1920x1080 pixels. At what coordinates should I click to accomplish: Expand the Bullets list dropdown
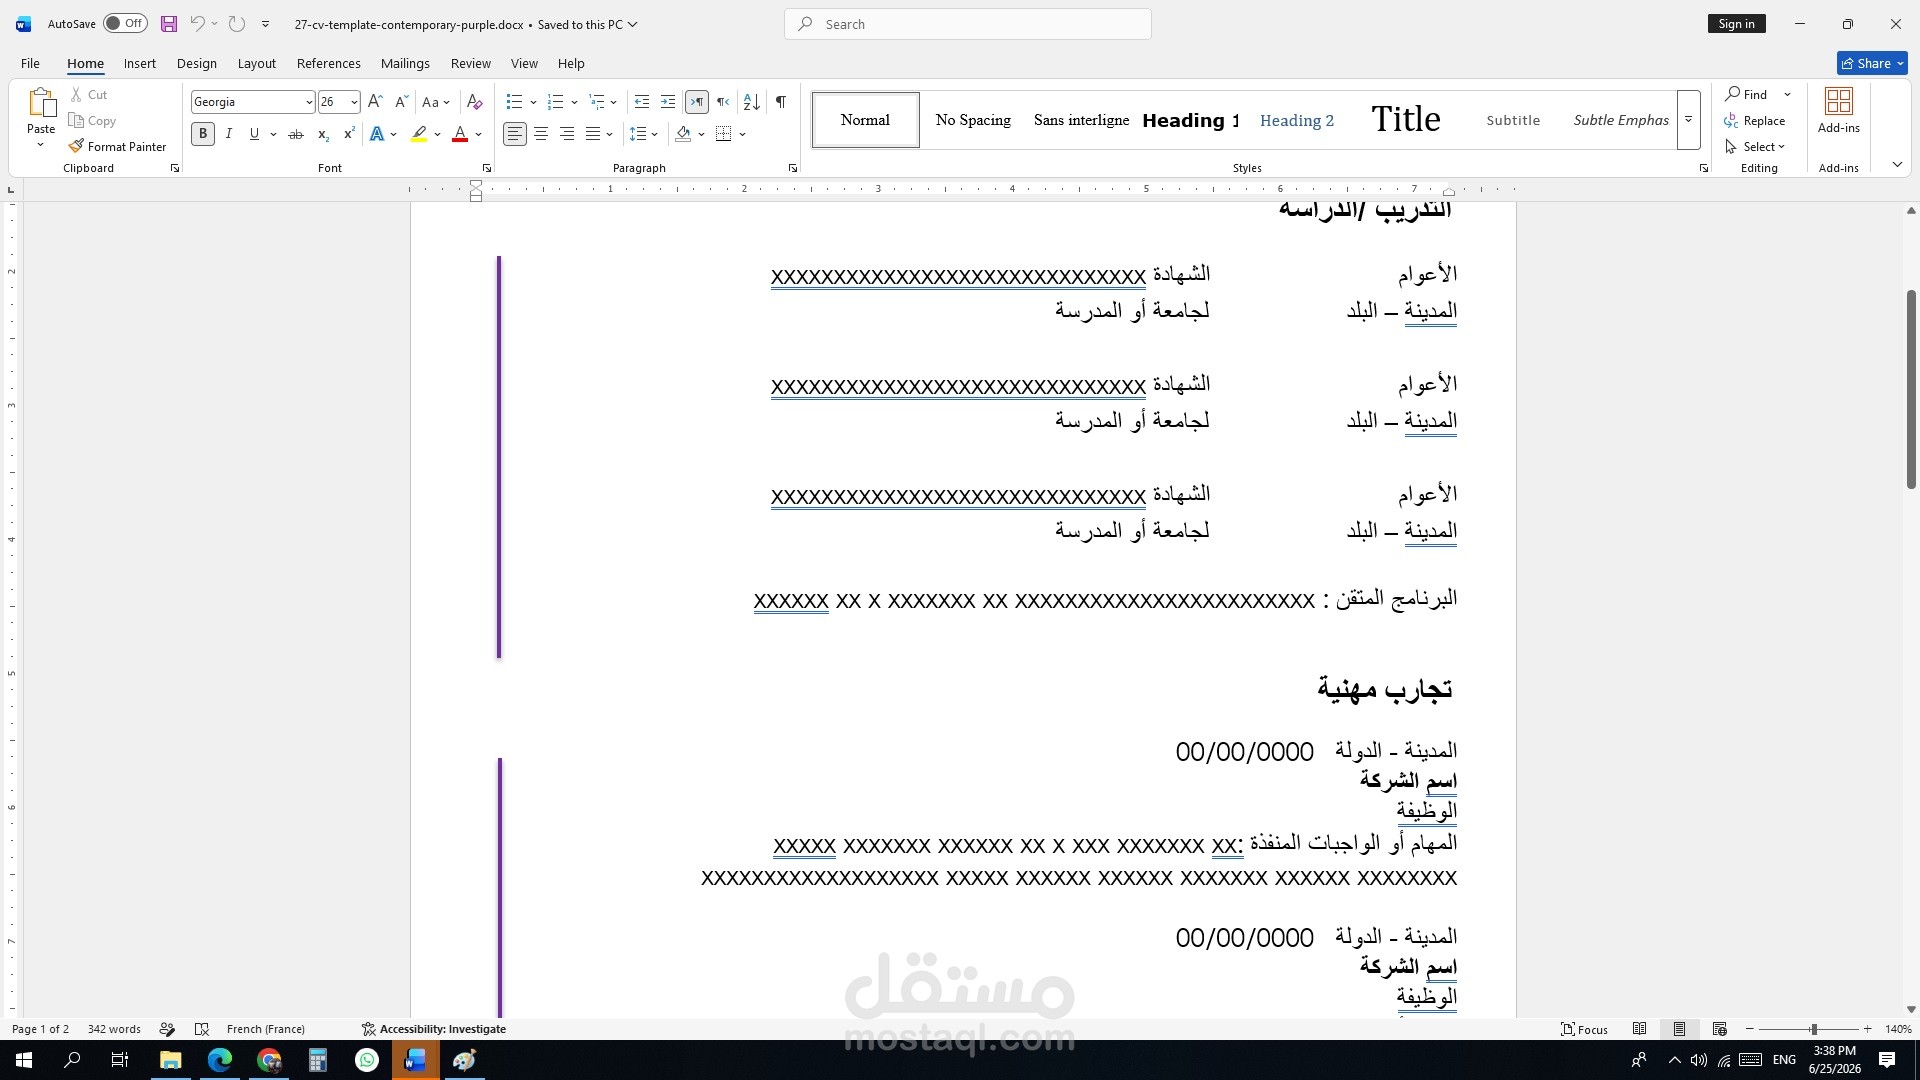[533, 102]
